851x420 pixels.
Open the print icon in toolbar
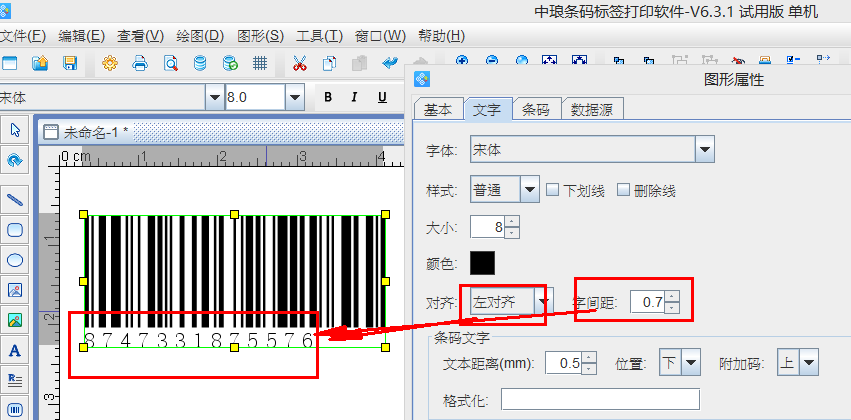140,64
